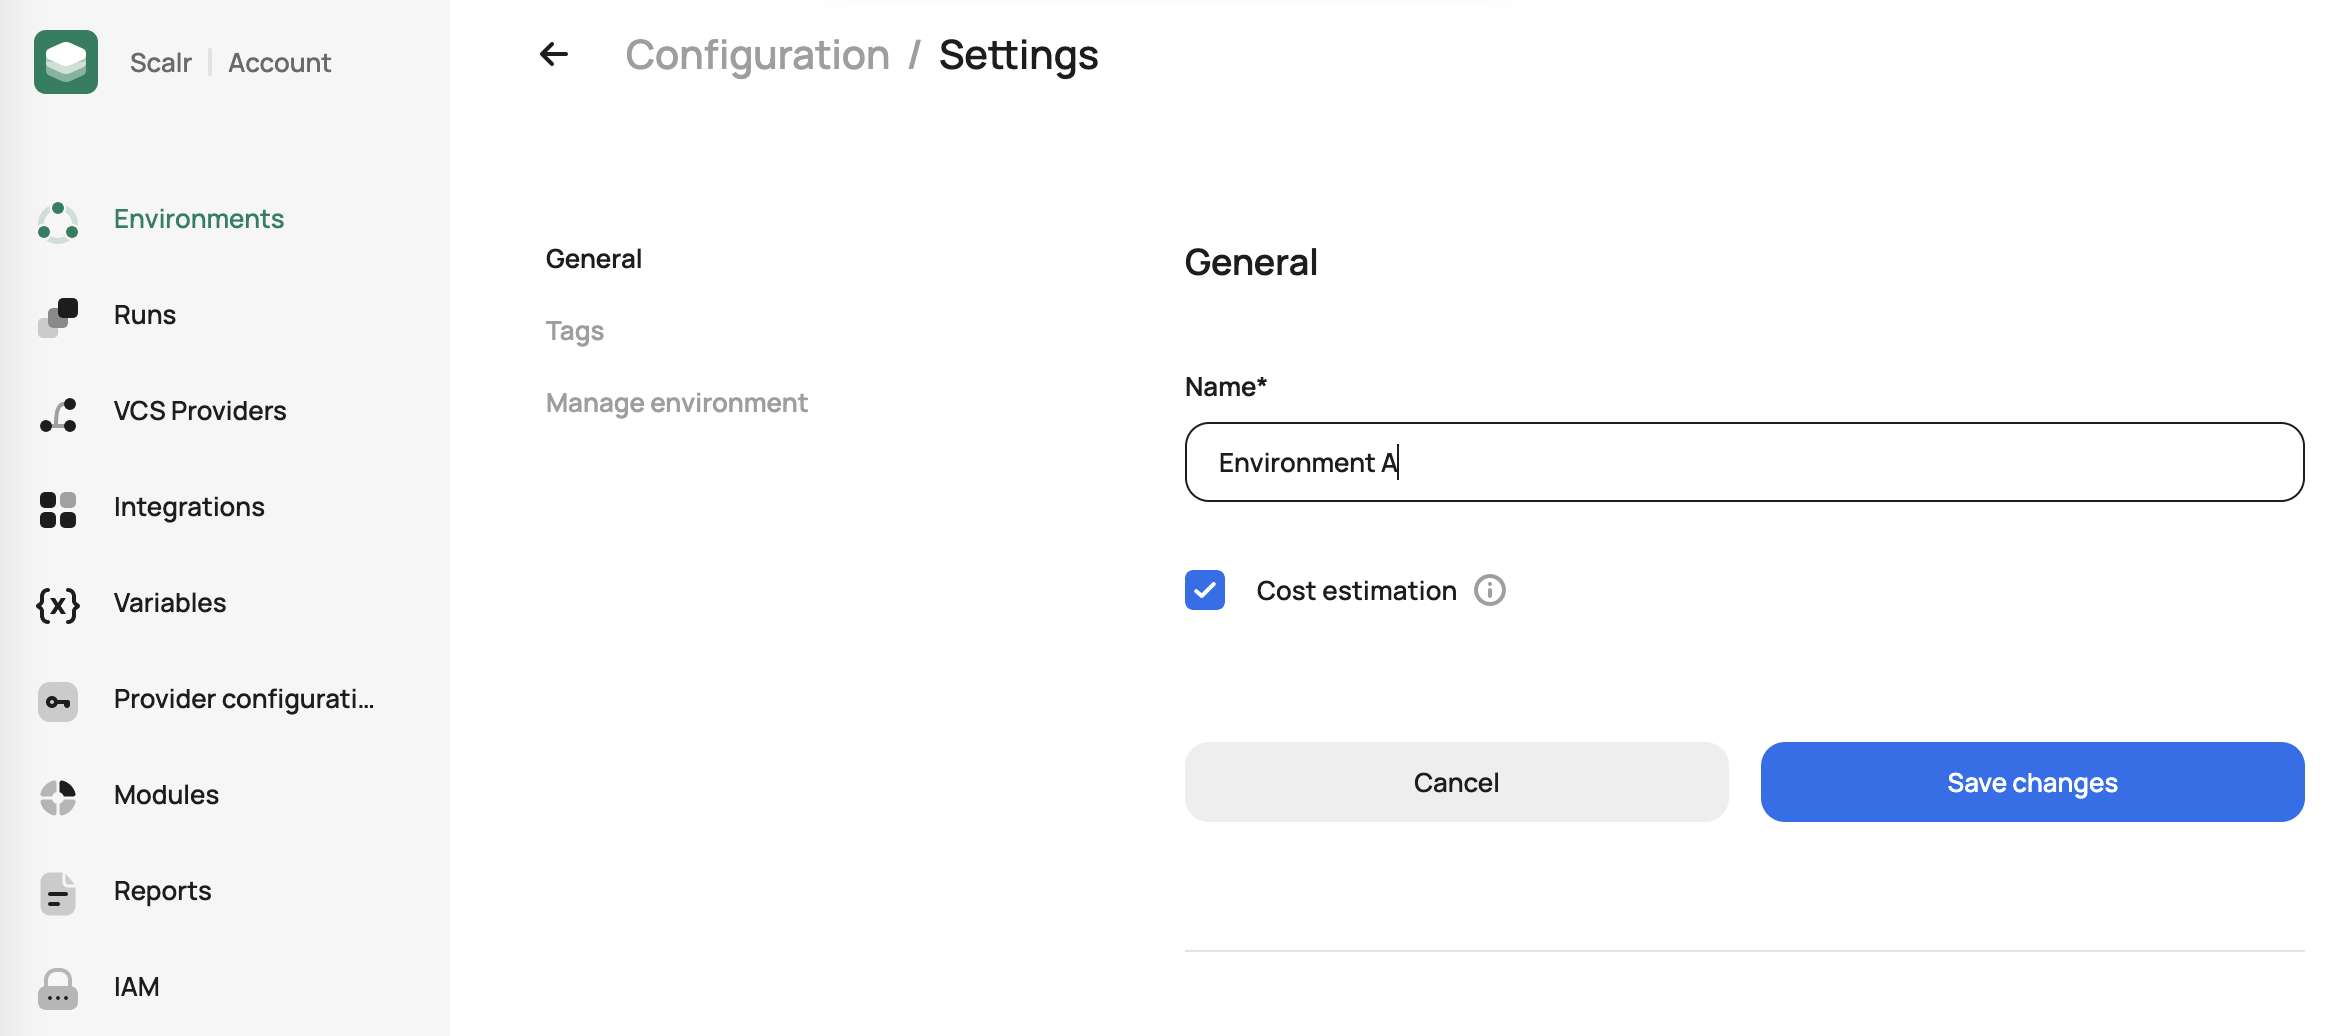
Task: Click the Environments sidebar icon
Action: click(58, 221)
